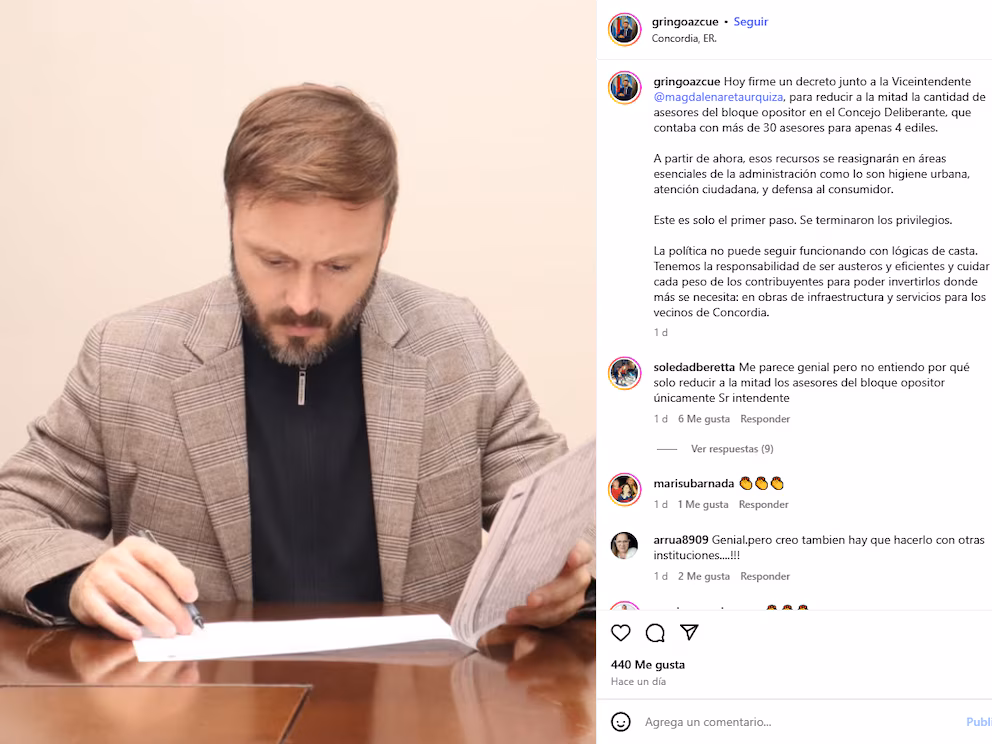Open @magdalenaretaurquiza mention link
The height and width of the screenshot is (744, 992).
click(x=718, y=97)
